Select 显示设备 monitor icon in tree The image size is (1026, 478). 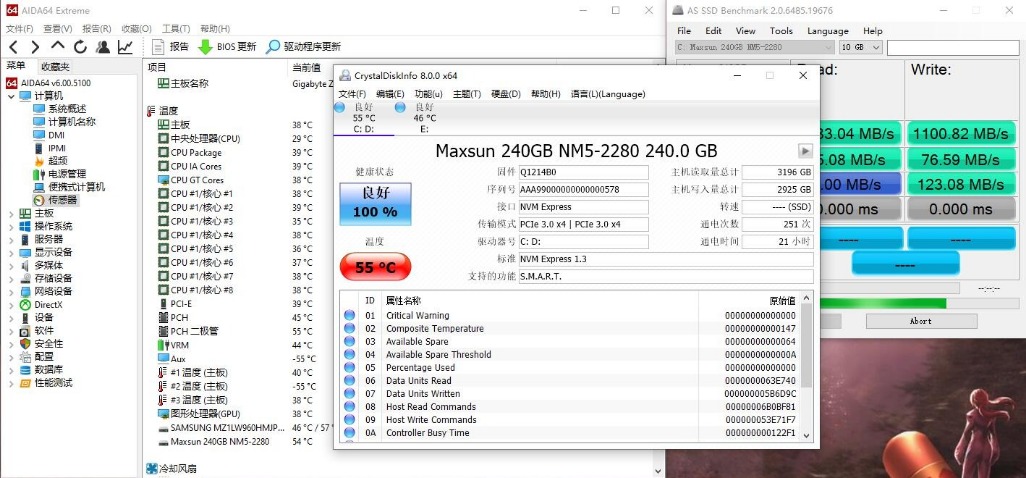point(25,252)
